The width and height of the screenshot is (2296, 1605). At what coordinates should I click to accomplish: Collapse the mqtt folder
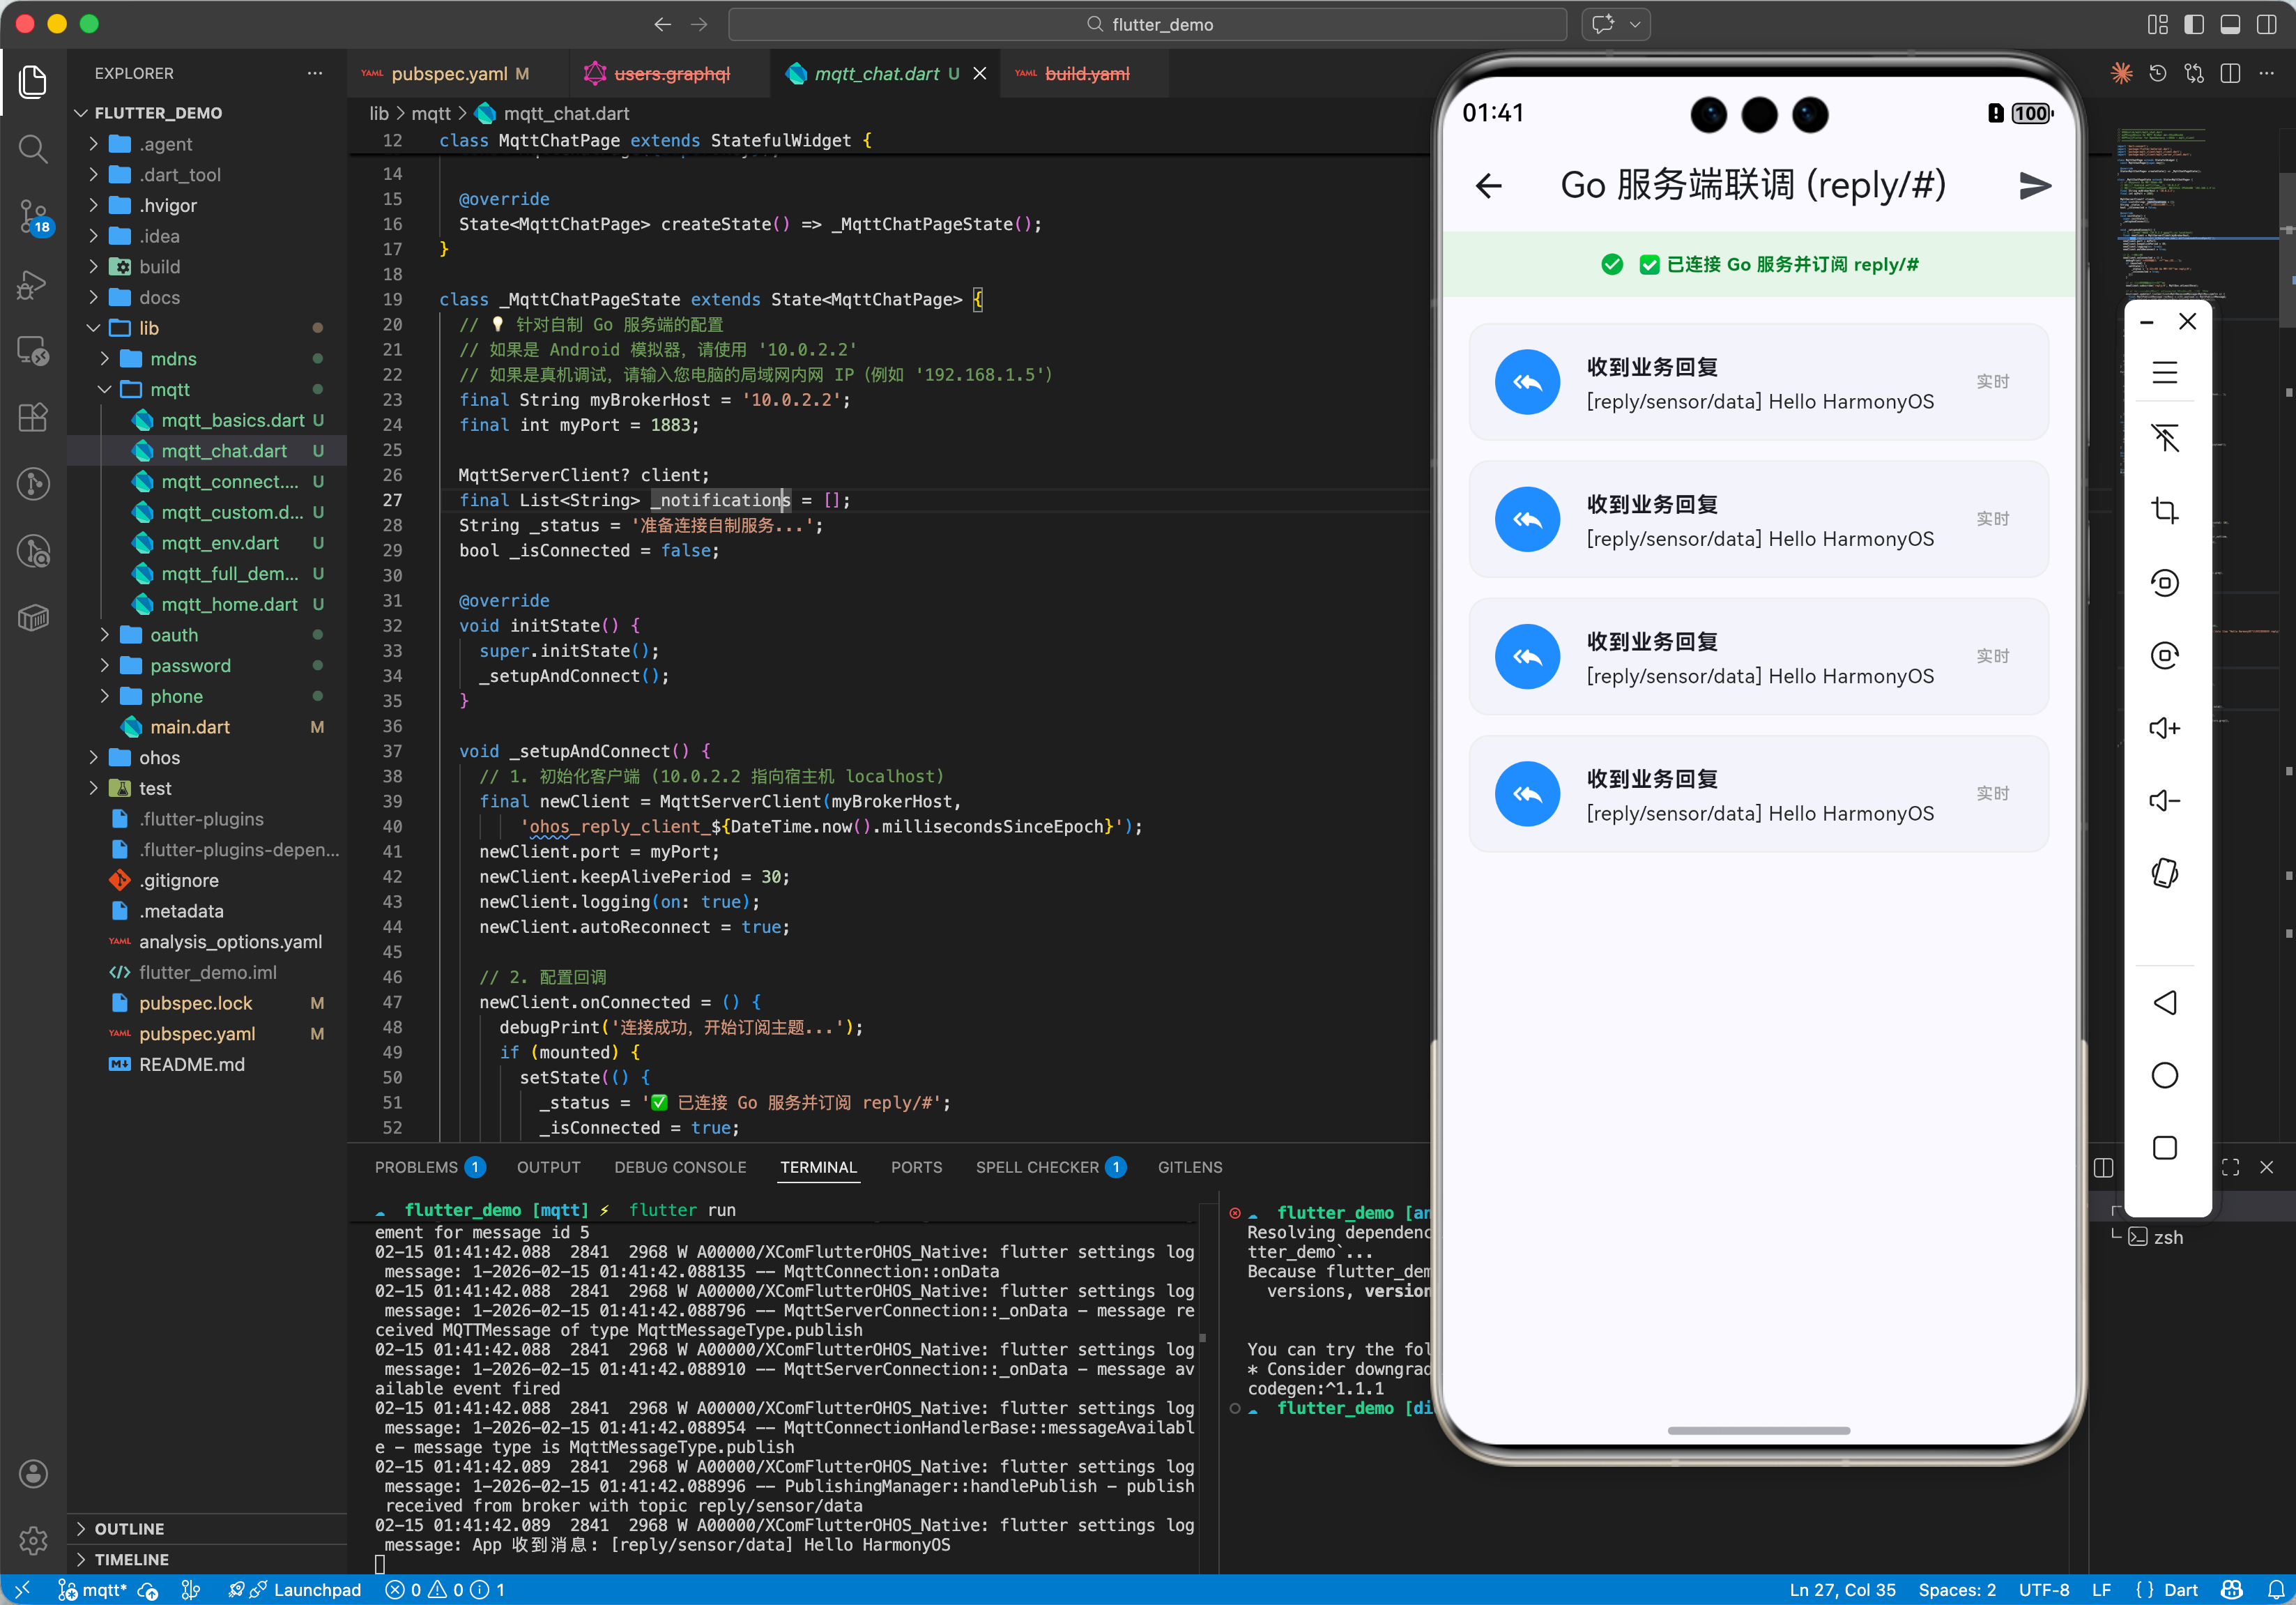click(x=169, y=389)
